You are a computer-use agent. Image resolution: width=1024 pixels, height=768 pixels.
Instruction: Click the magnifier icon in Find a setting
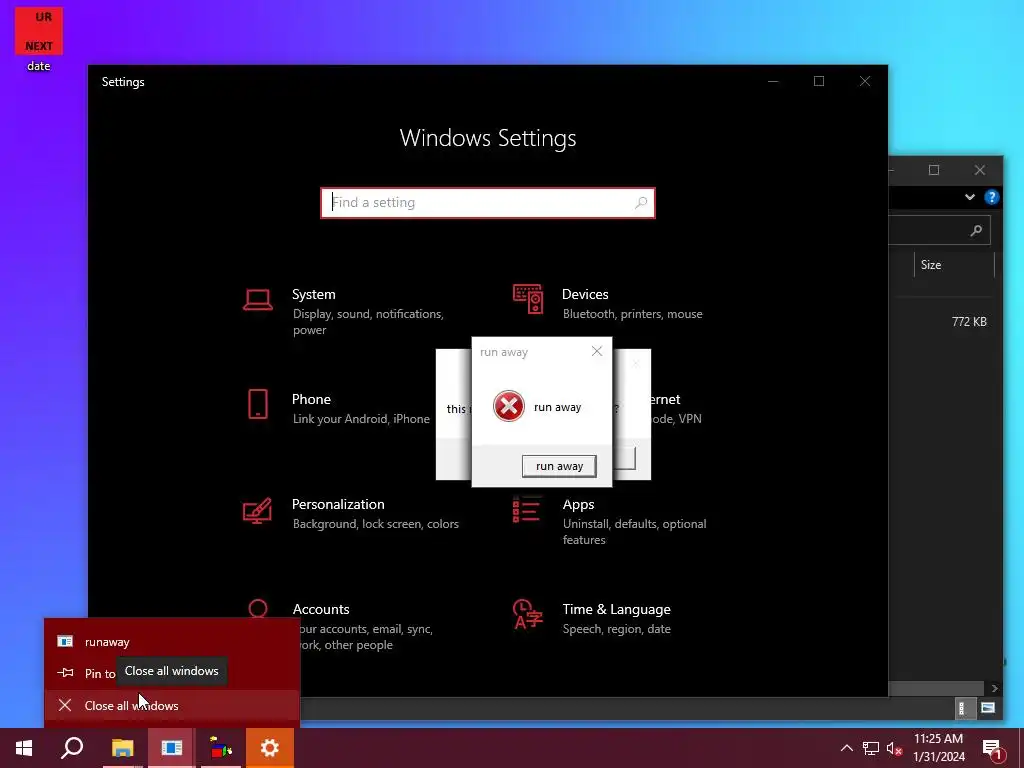tap(641, 202)
